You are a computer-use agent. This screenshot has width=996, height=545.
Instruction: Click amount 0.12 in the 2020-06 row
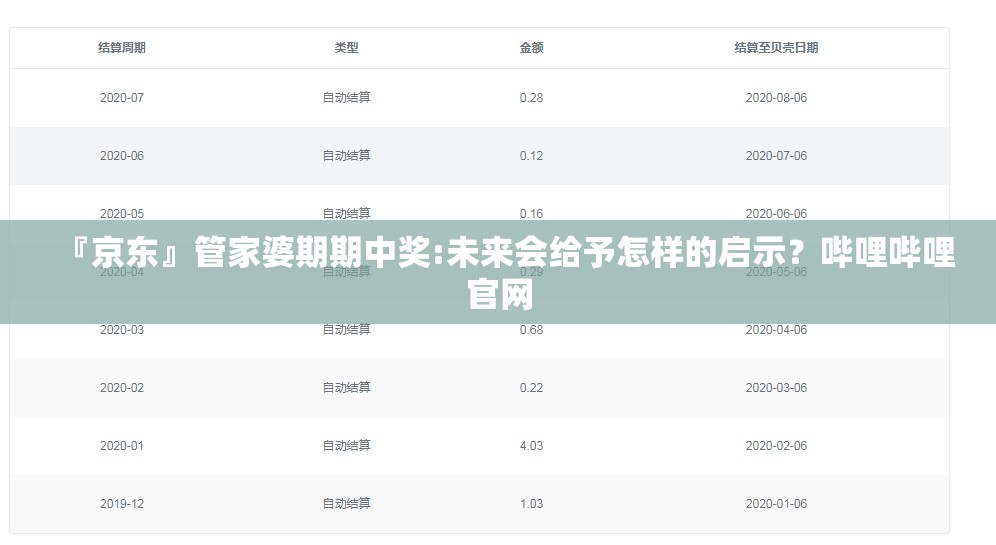(531, 156)
